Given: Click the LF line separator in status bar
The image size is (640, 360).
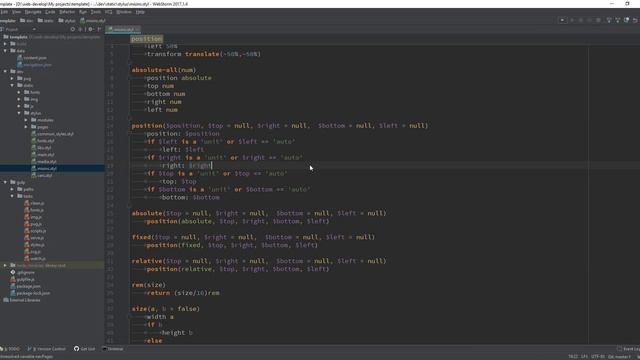Looking at the screenshot, I should [x=584, y=357].
